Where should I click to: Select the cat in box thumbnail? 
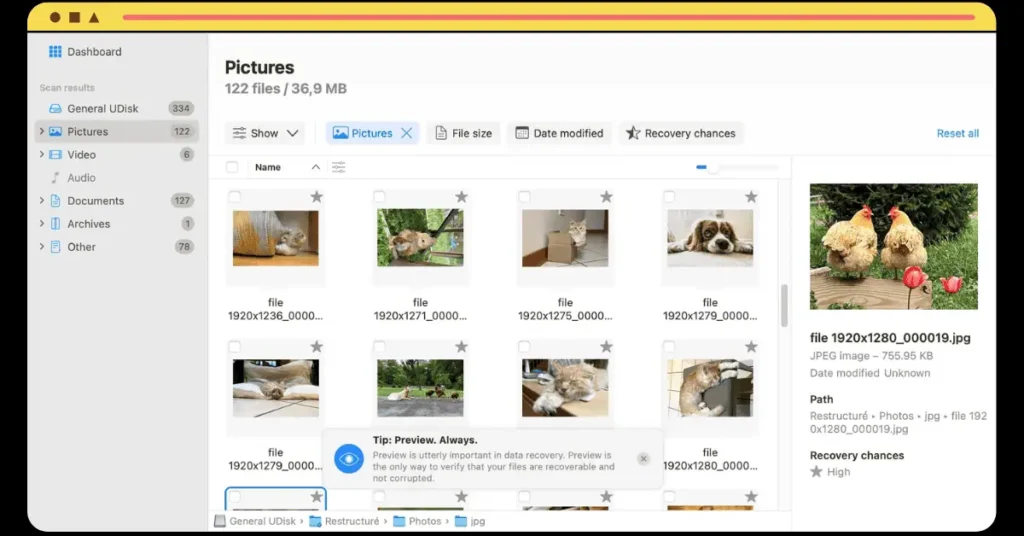click(x=565, y=238)
